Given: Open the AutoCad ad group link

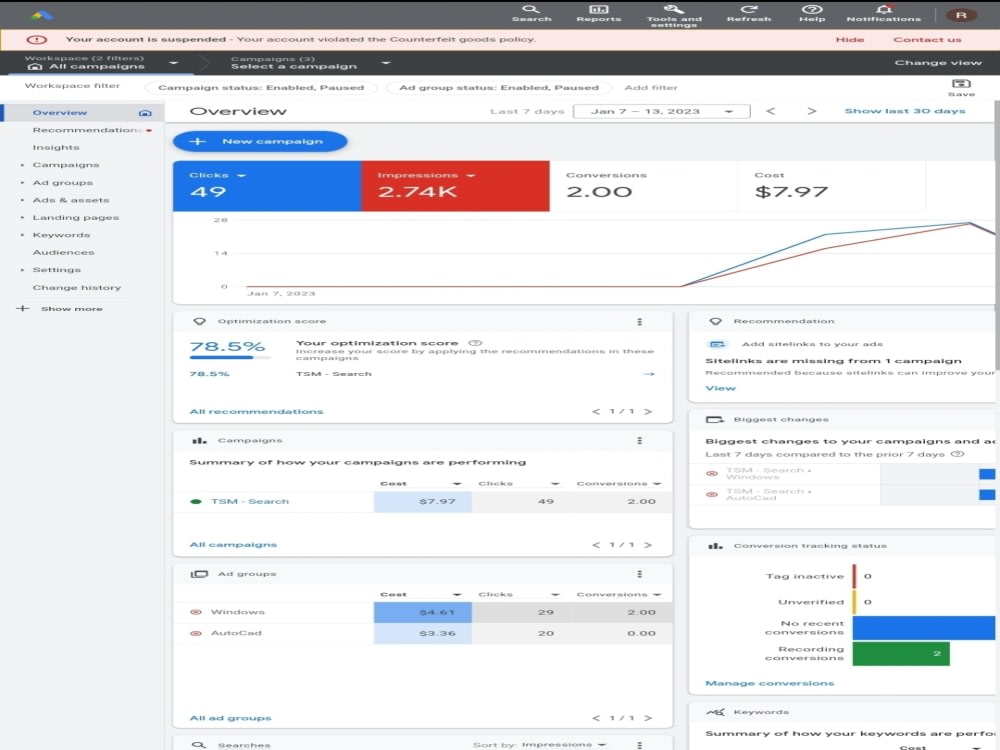Looking at the screenshot, I should pyautogui.click(x=236, y=633).
